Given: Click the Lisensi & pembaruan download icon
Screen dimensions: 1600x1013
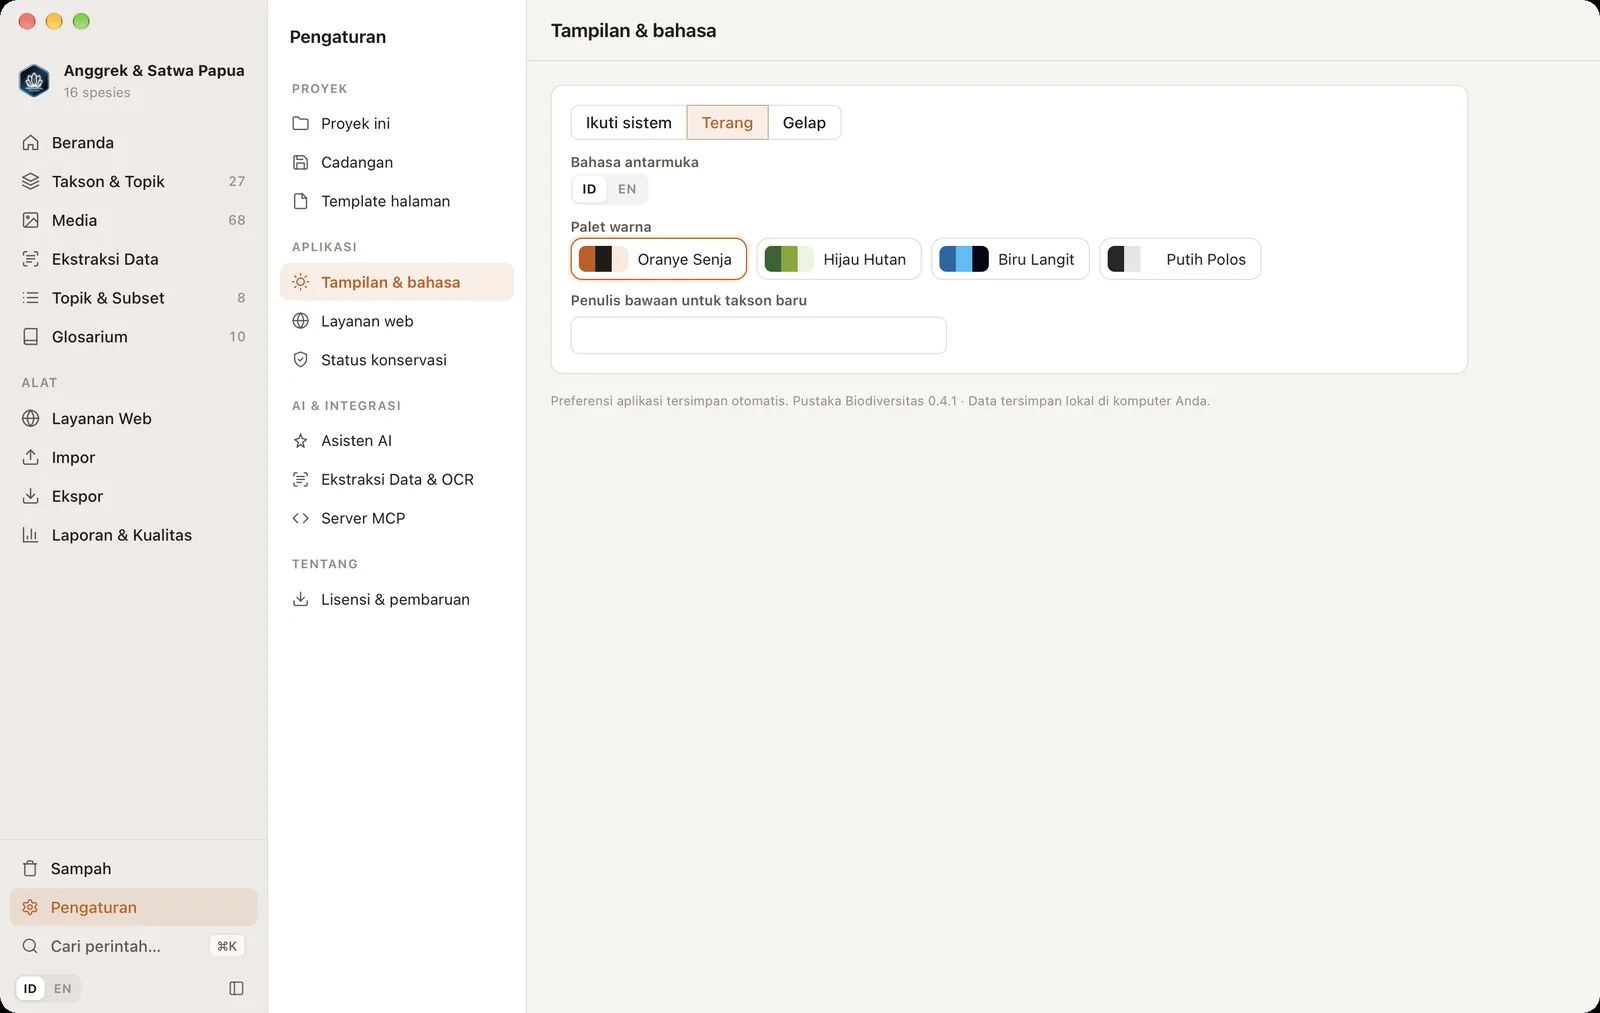Looking at the screenshot, I should coord(300,600).
